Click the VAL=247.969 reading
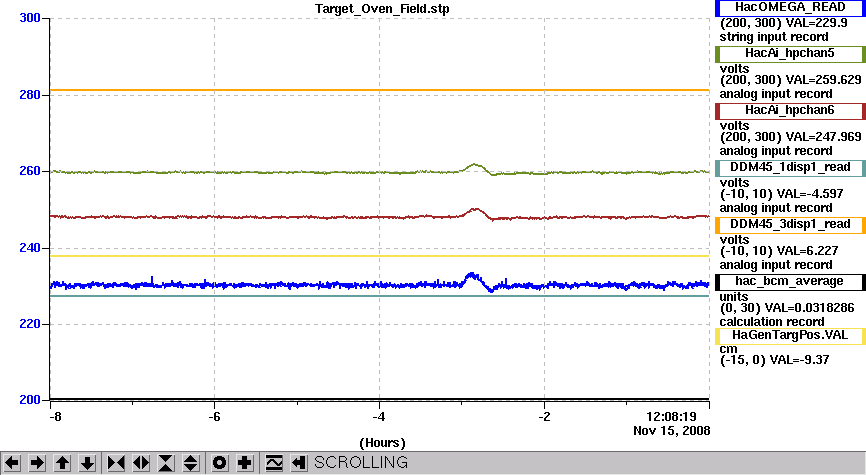This screenshot has width=866, height=475. point(823,137)
